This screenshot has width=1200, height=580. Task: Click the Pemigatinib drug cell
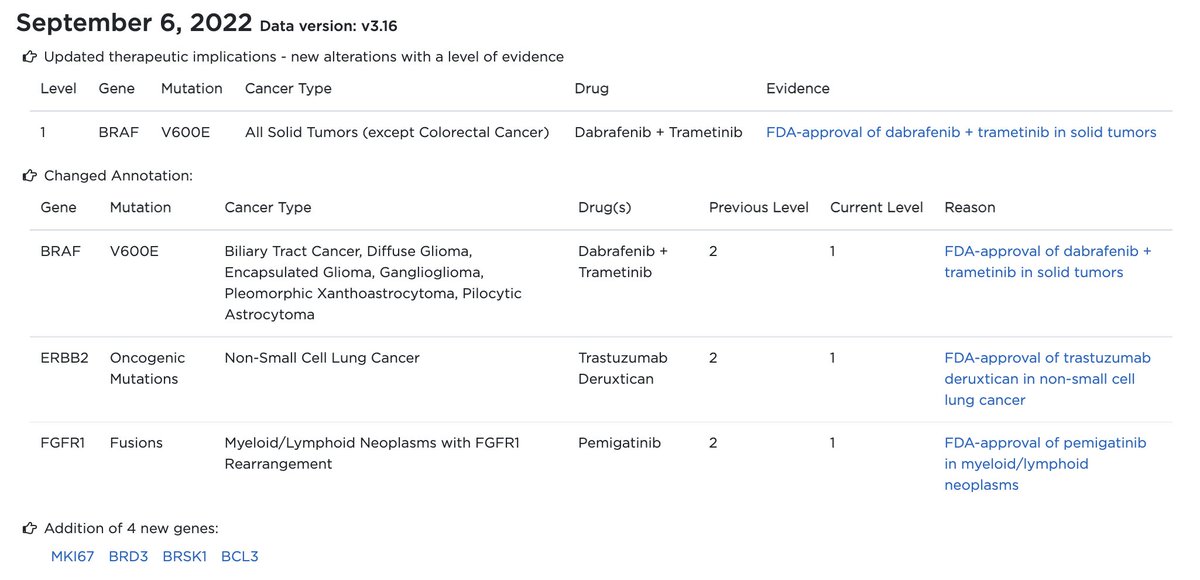point(620,443)
